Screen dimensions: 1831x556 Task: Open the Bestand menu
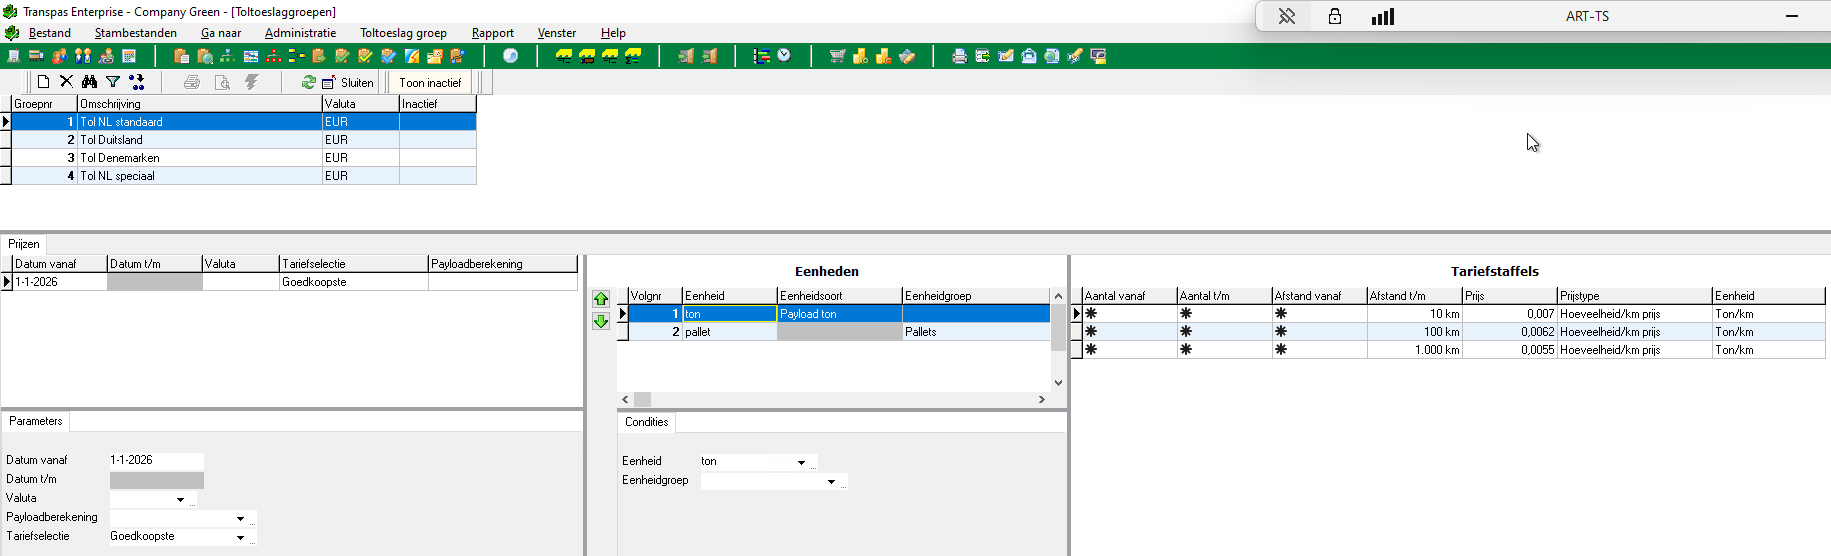click(x=50, y=33)
